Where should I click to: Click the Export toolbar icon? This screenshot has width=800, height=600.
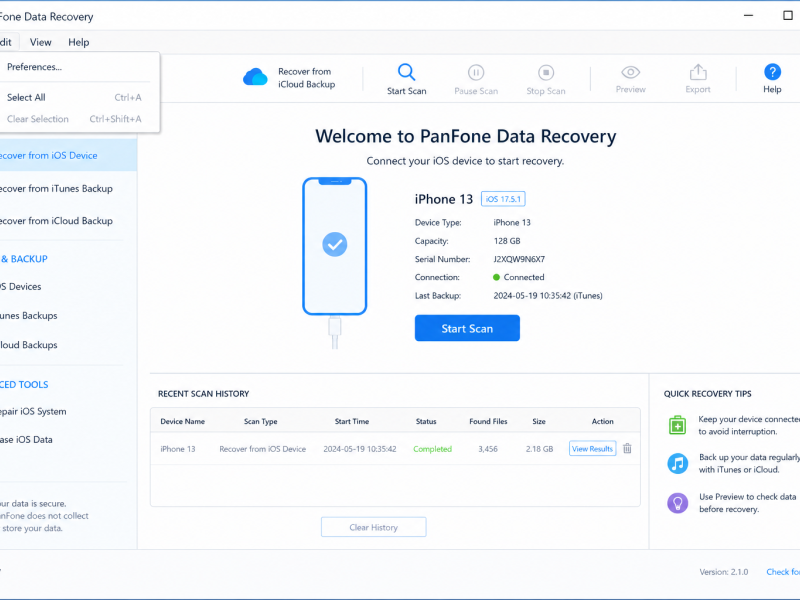coord(698,72)
